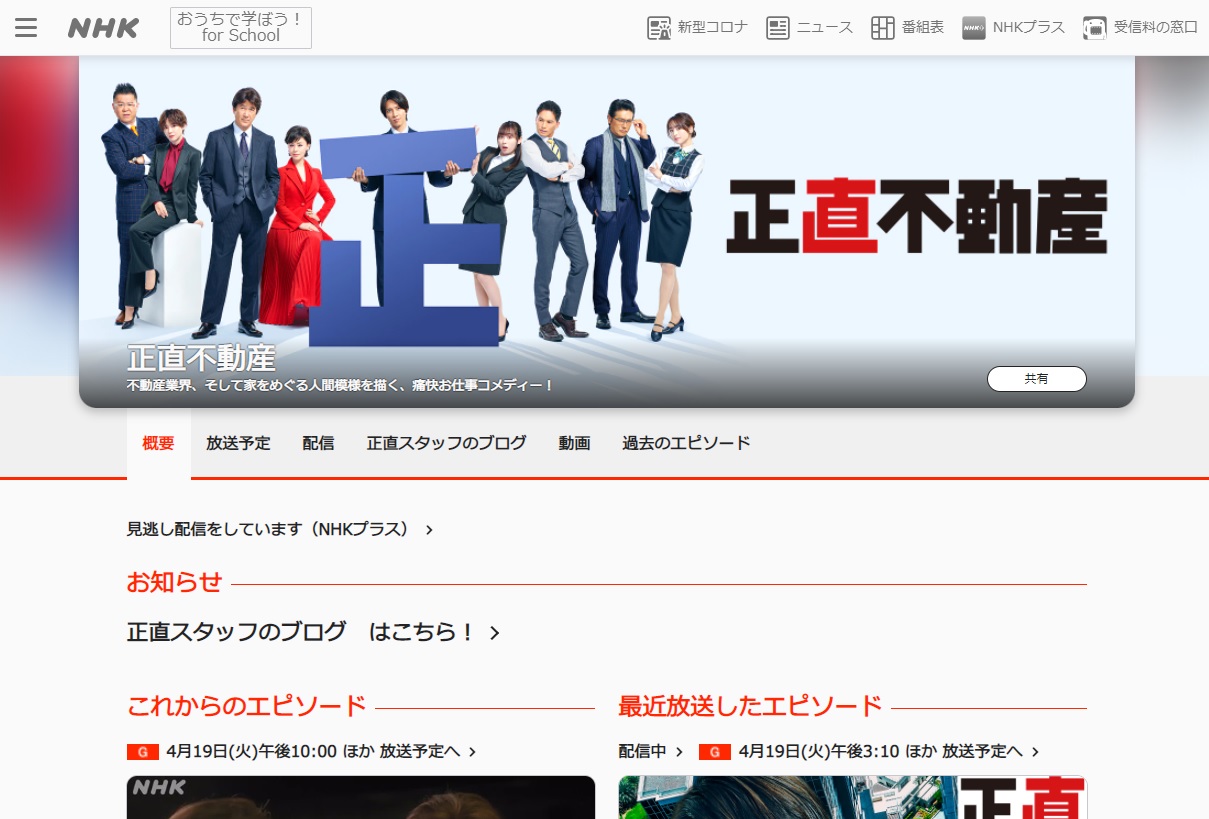Viewport: 1209px width, 819px height.
Task: Click the 正直不動産 program title text
Action: pos(201,358)
